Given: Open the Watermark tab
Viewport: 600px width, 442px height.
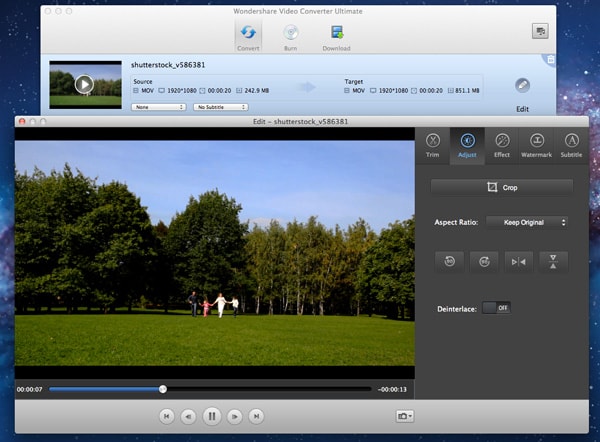Looking at the screenshot, I should 536,146.
